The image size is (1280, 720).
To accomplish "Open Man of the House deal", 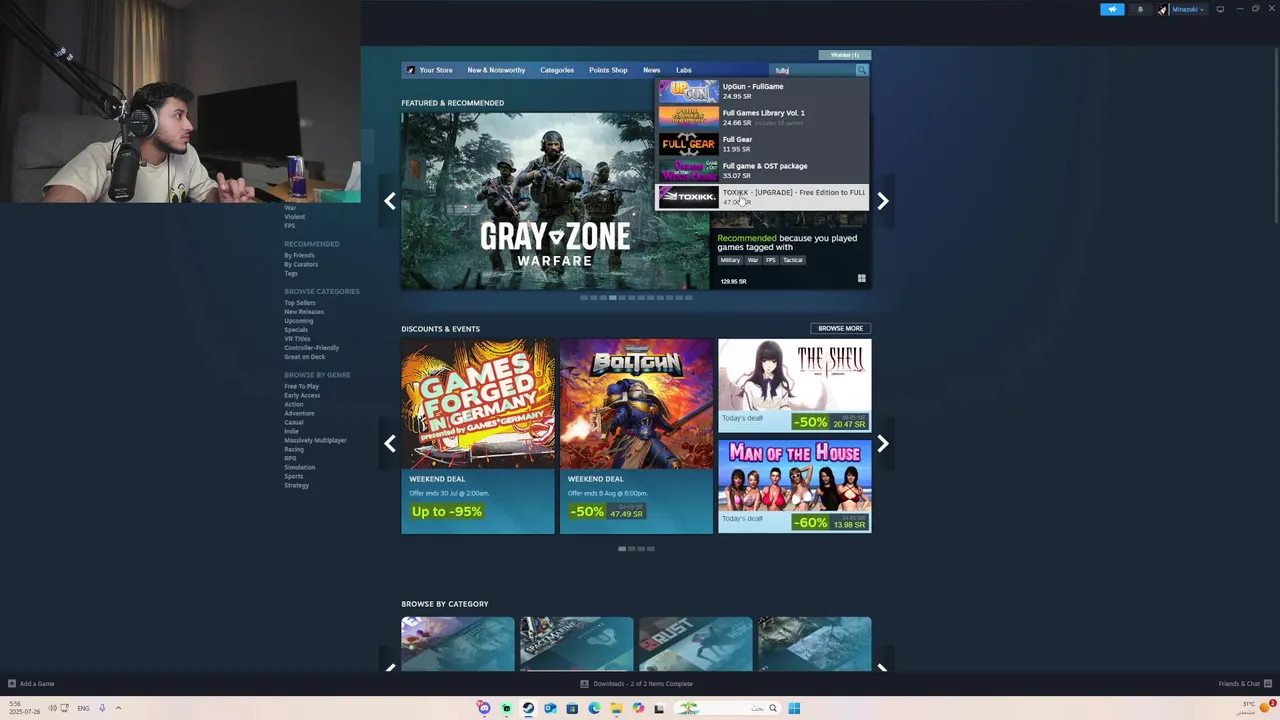I will pos(794,486).
